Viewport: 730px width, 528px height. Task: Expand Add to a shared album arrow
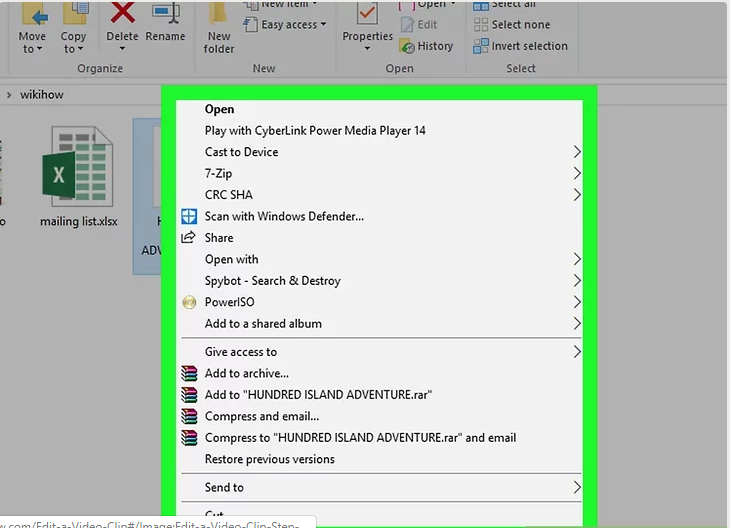(577, 324)
